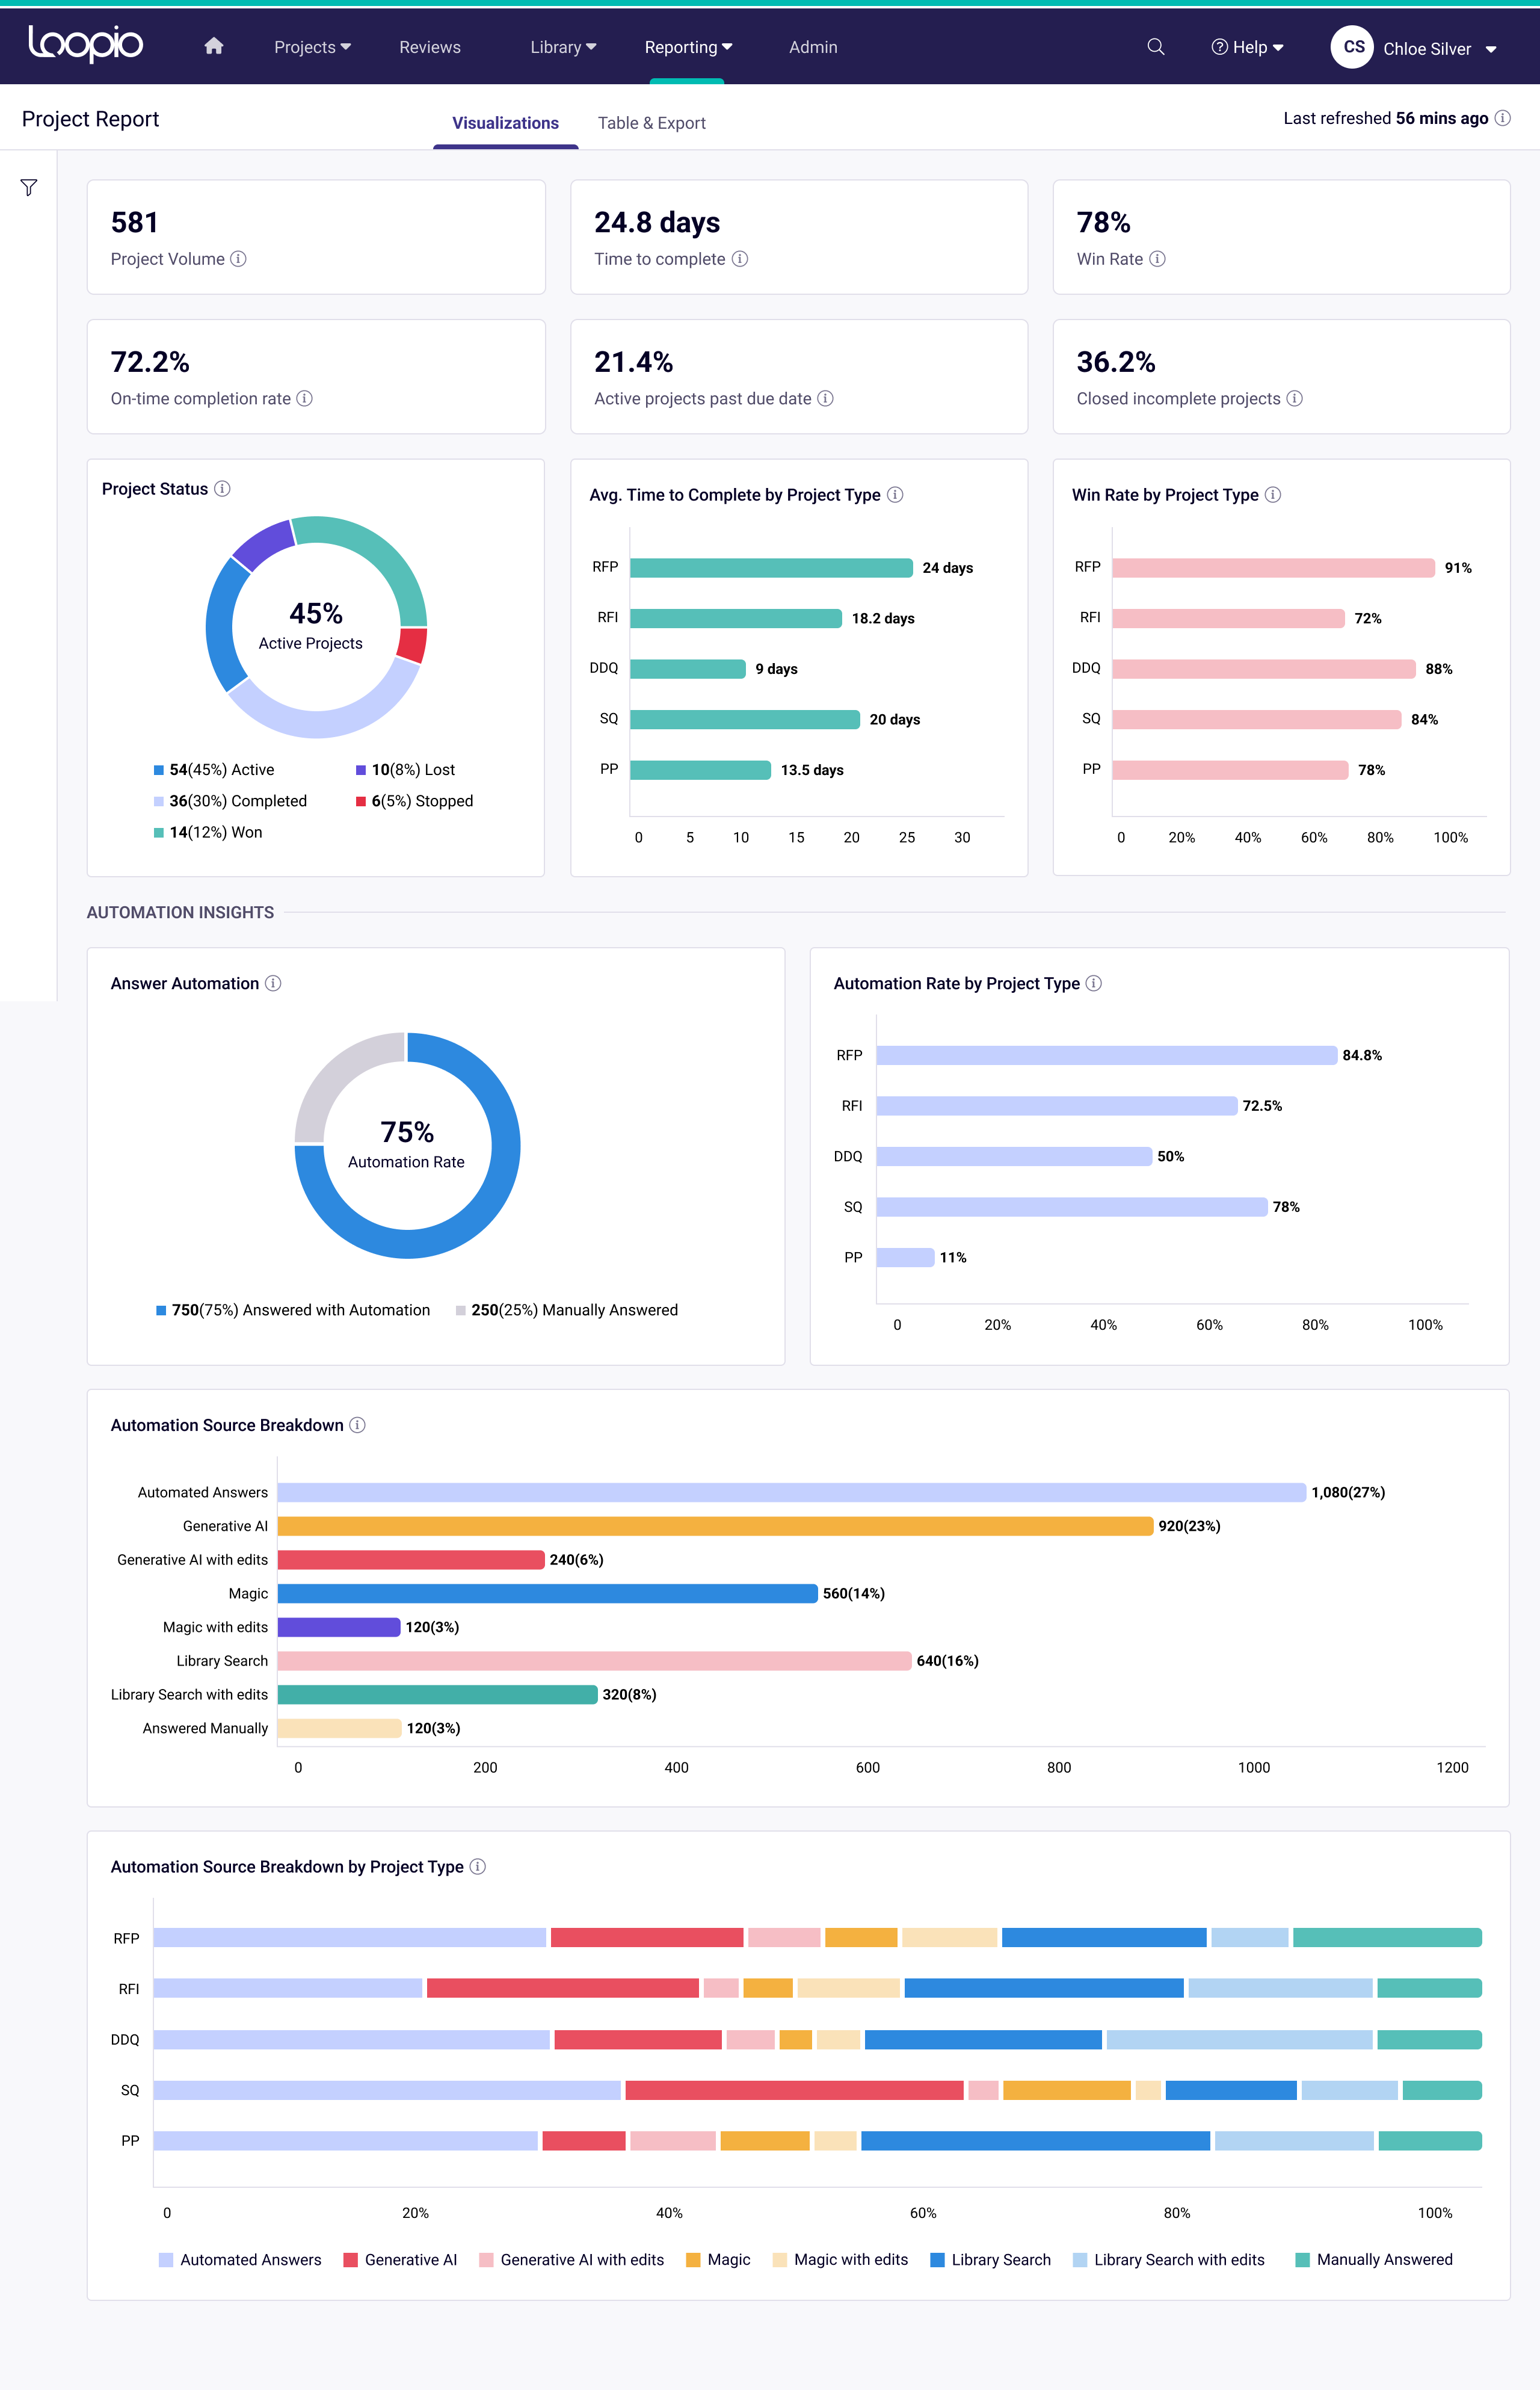This screenshot has width=1540, height=2390.
Task: Open the Reporting dropdown menu
Action: pyautogui.click(x=688, y=47)
